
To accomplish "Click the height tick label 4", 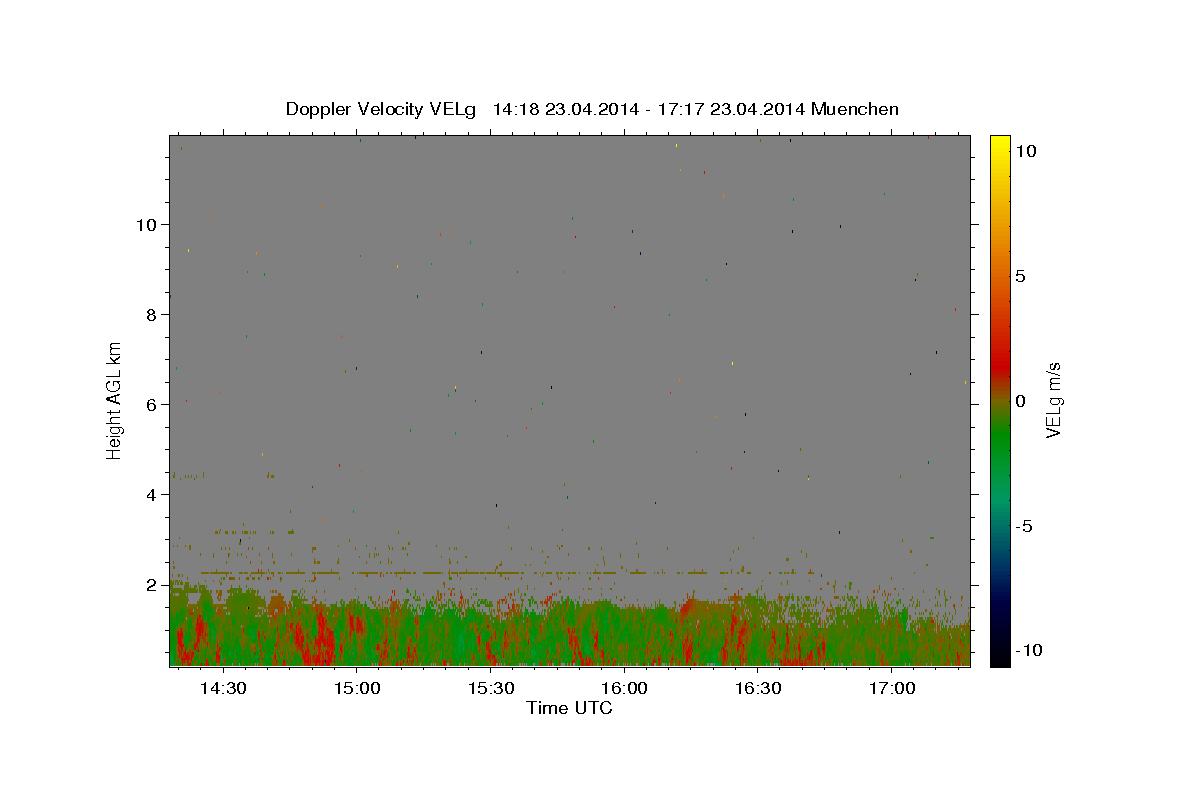I will click(153, 495).
